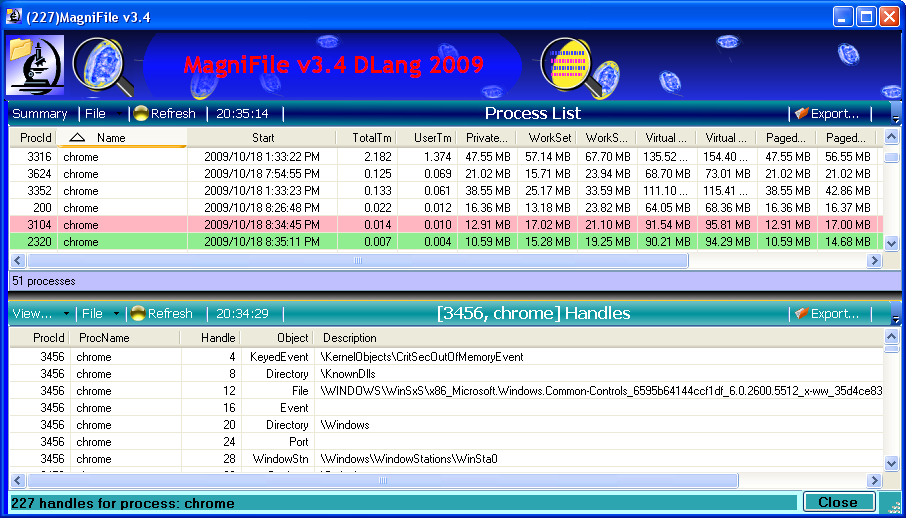Select chrome process row with ProcId 3316

coord(445,157)
